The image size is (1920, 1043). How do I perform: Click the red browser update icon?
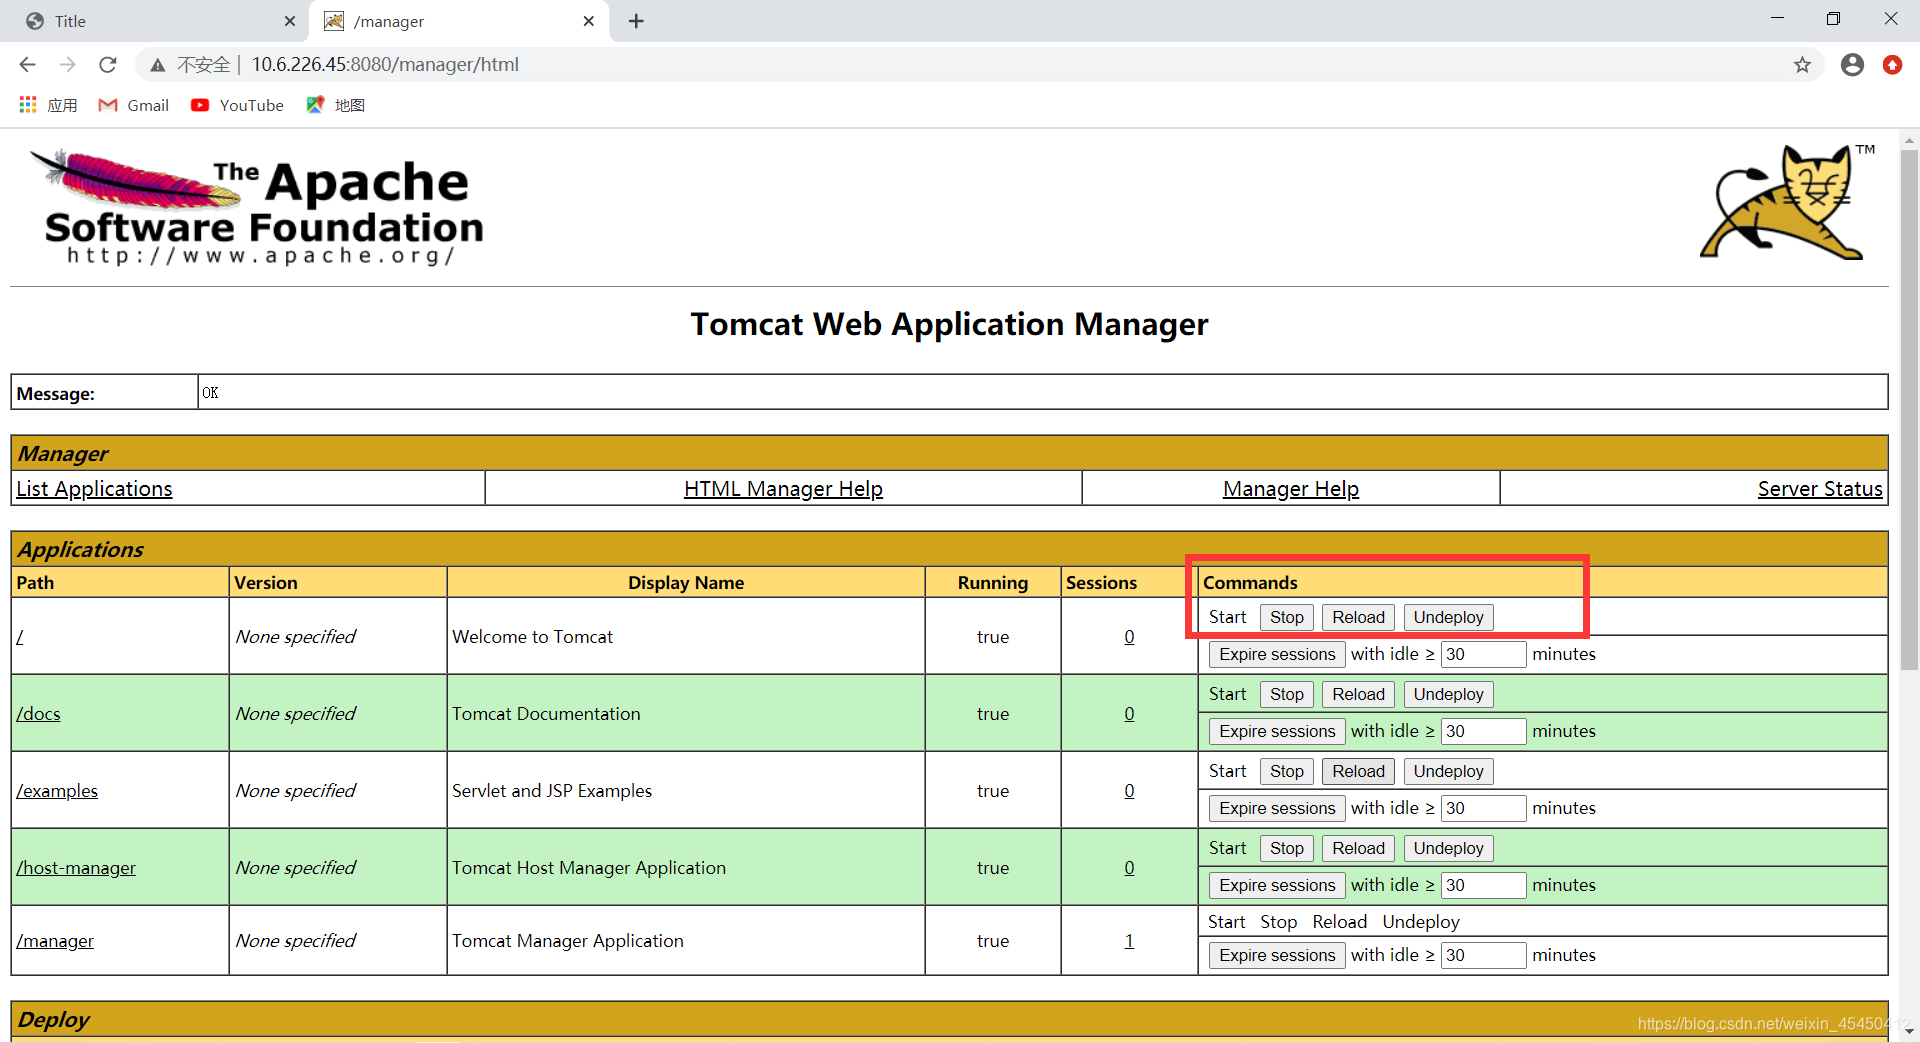pos(1892,65)
